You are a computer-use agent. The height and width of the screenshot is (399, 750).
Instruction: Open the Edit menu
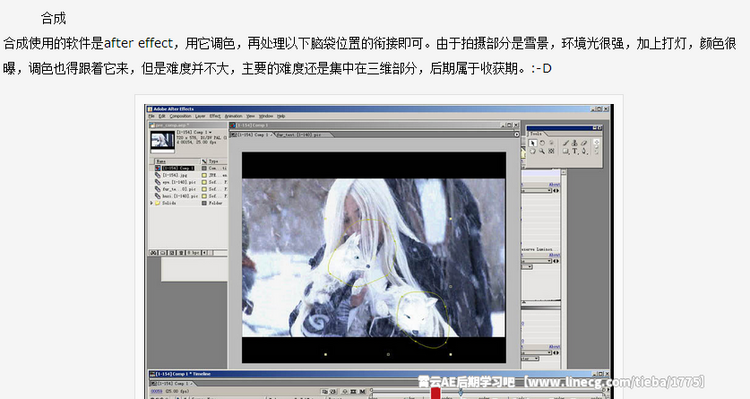coord(162,116)
